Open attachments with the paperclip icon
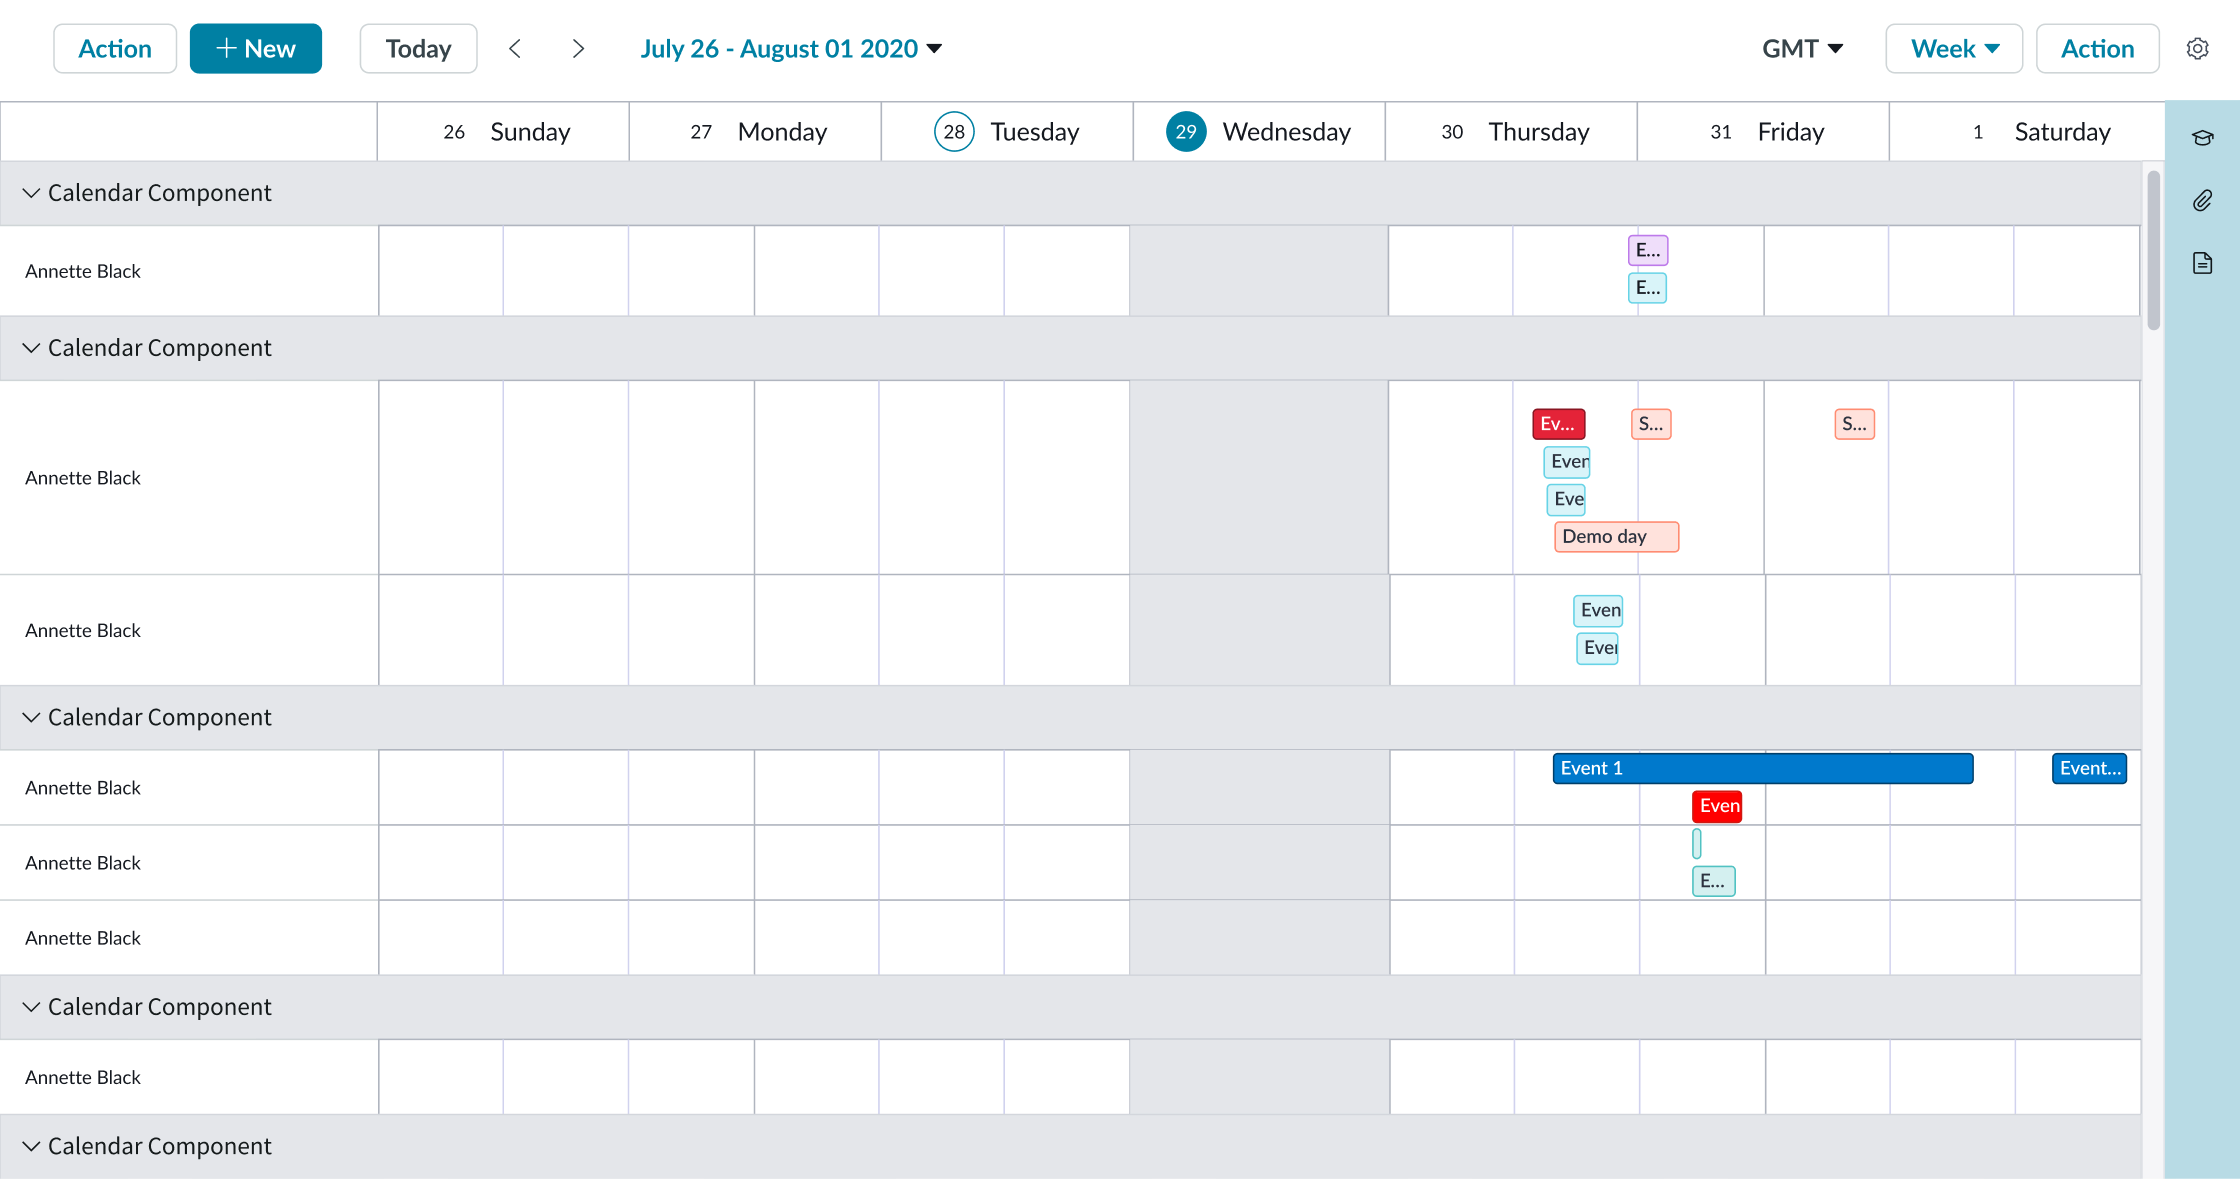Screen dimensions: 2240x1179 2203,200
